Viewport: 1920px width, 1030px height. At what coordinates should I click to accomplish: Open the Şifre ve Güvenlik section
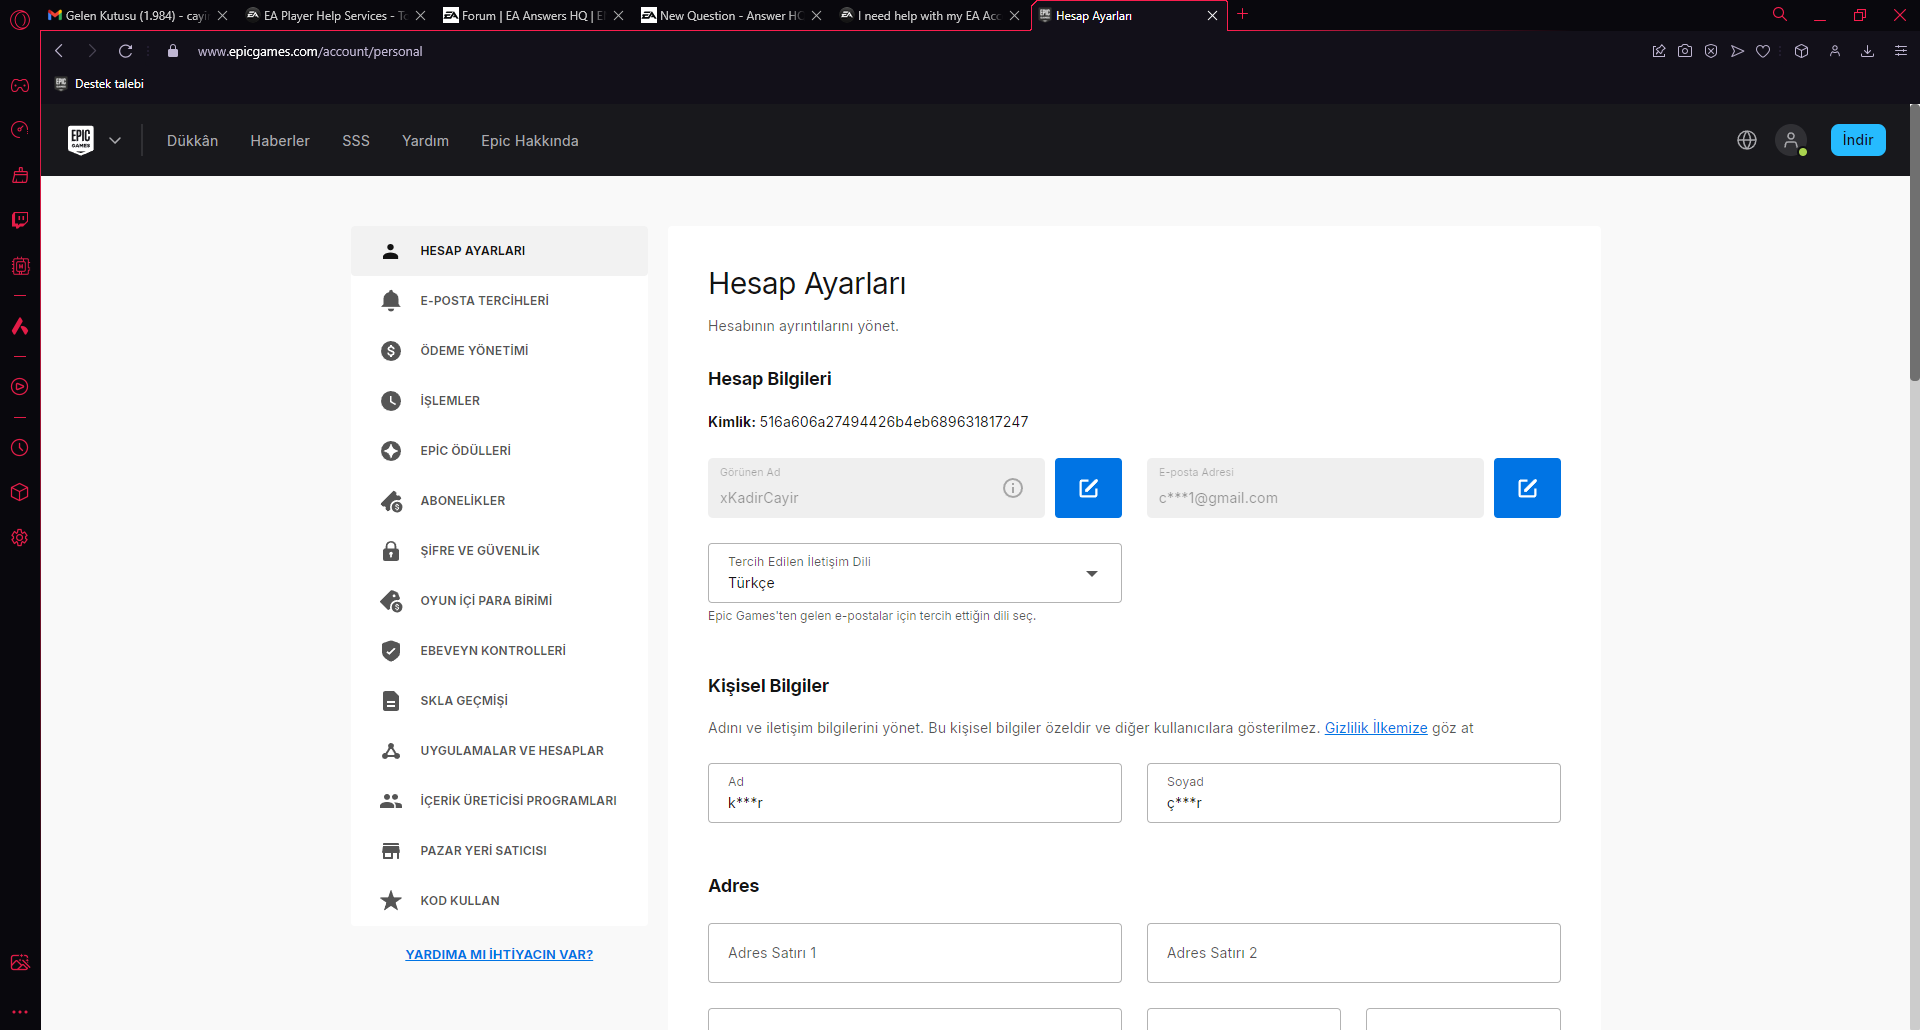[479, 551]
